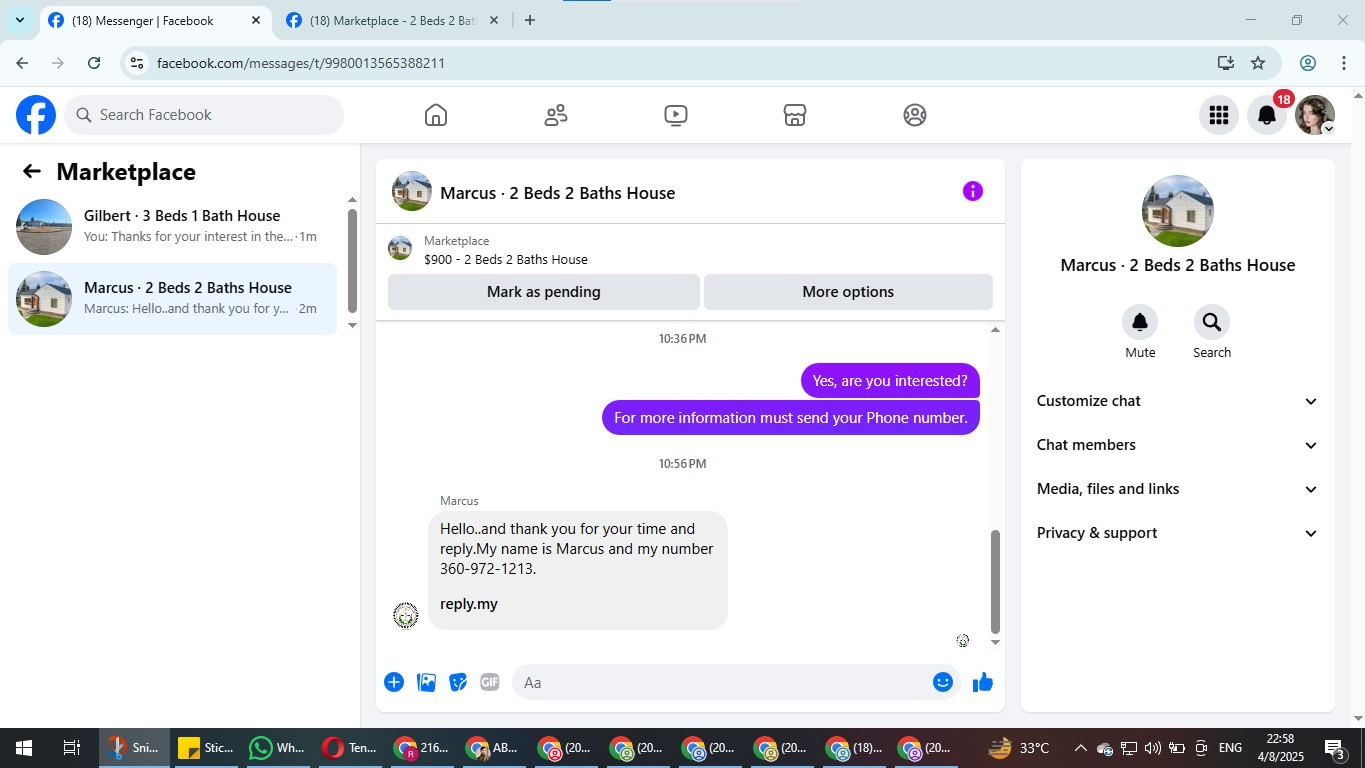Open WhatsApp from the taskbar
The height and width of the screenshot is (768, 1365).
tap(279, 748)
